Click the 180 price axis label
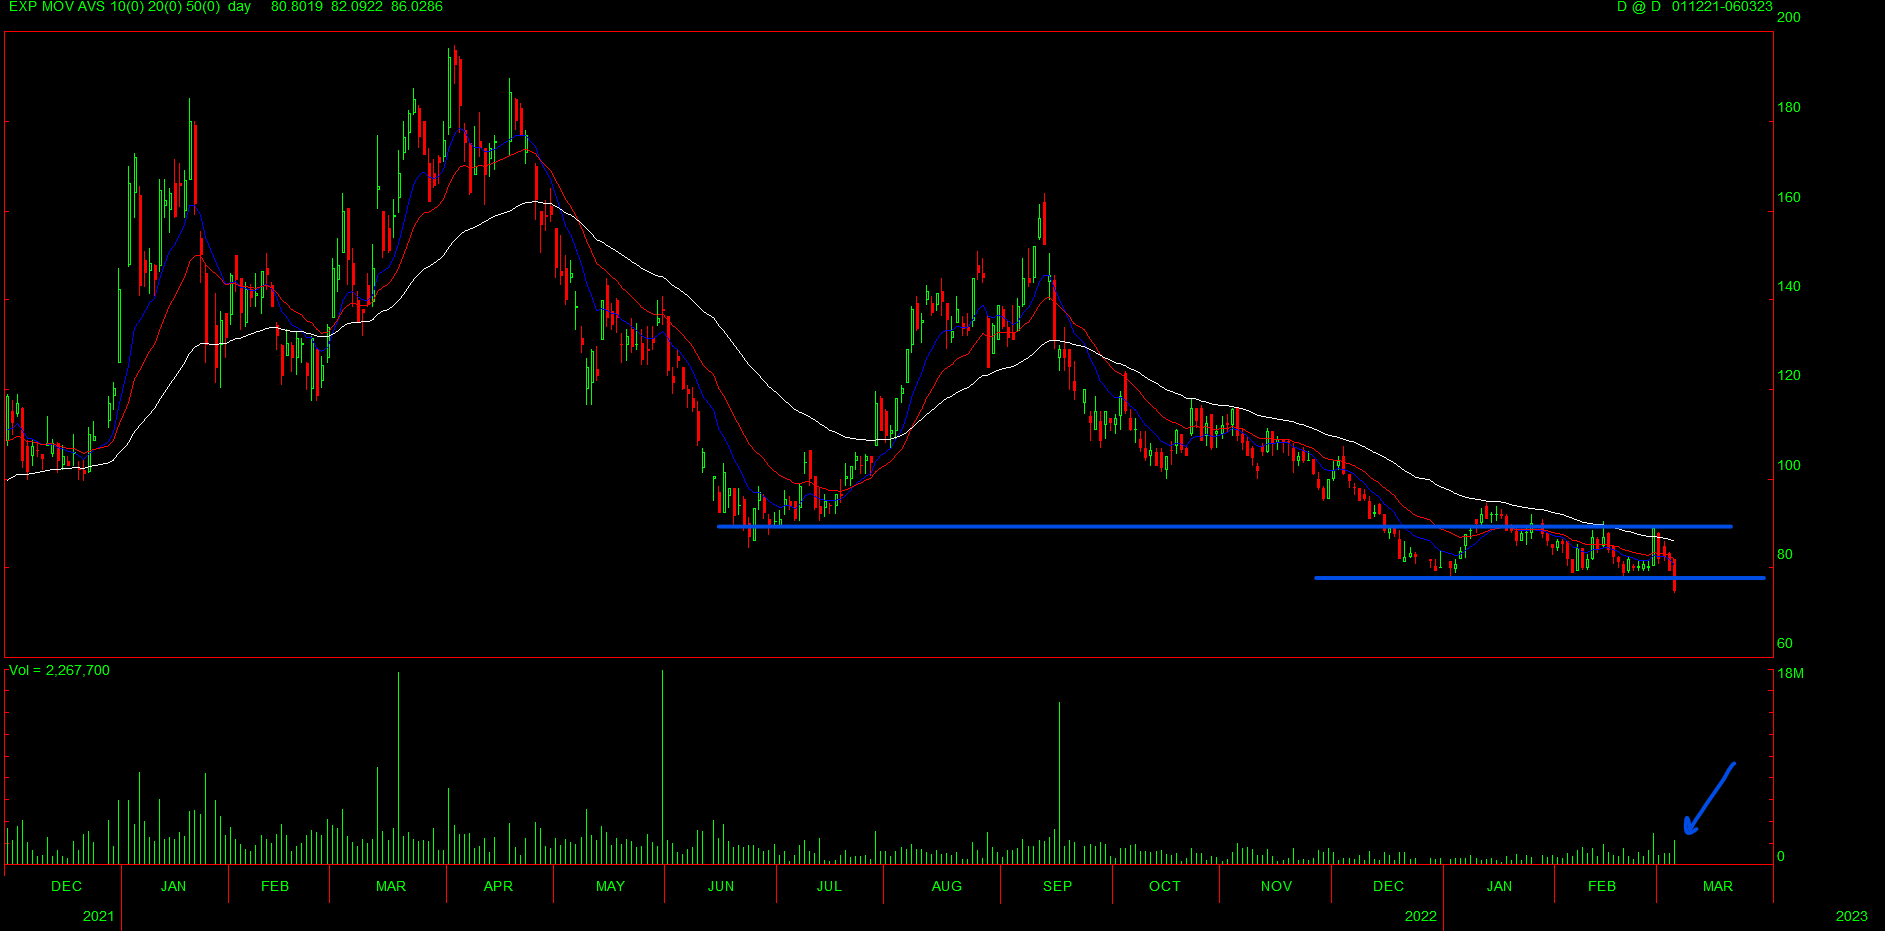Screen dimensions: 1885x931 pyautogui.click(x=1789, y=107)
